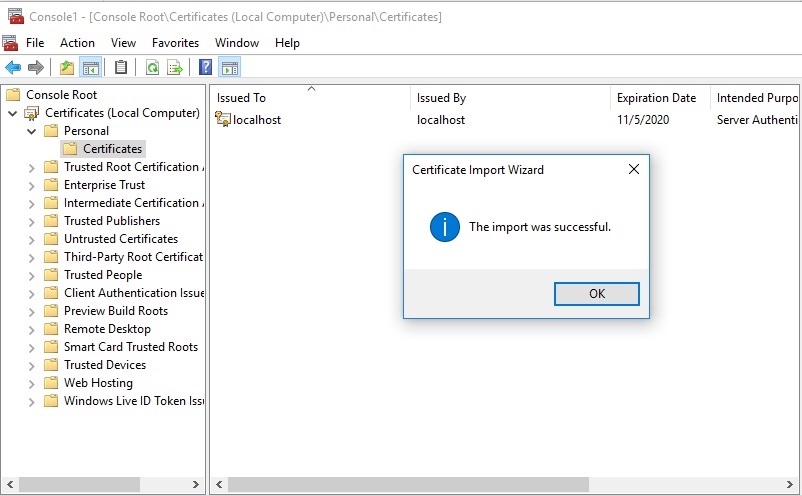Sort by Issued To column header
802x496 pixels.
point(310,98)
